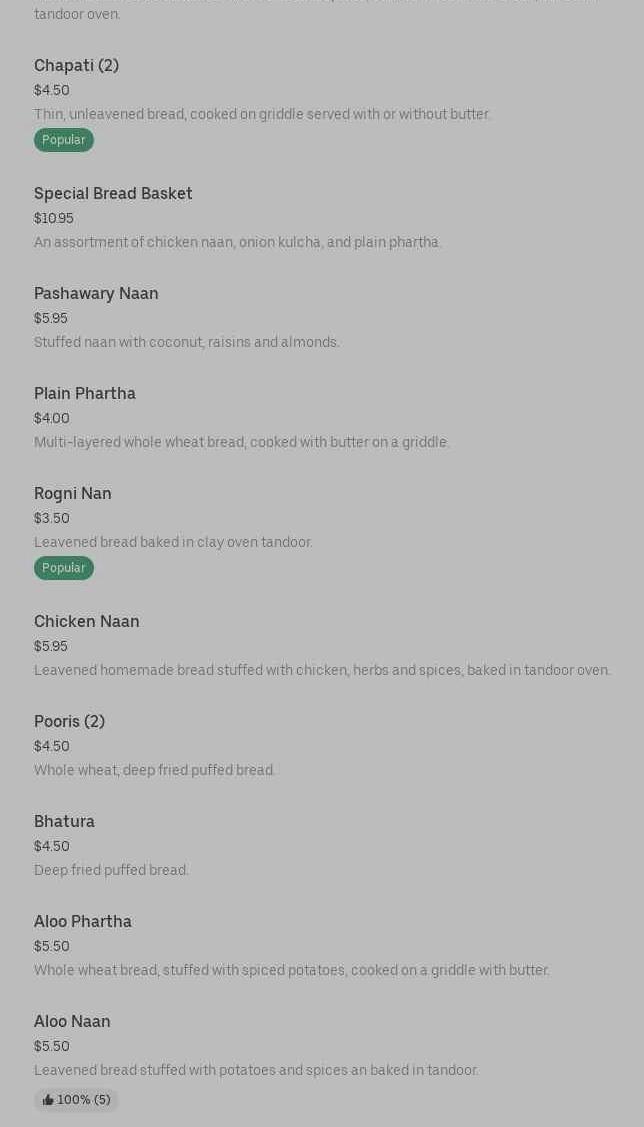Open the Chicken Naan menu item
This screenshot has height=1127, width=644.
(87, 622)
